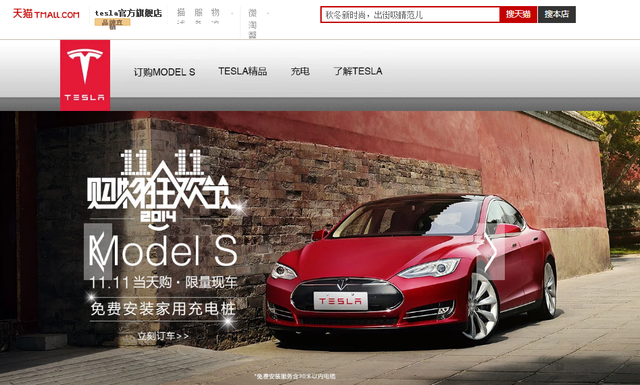The height and width of the screenshot is (385, 640).
Task: Click the 描 description rating indicator
Action: coord(181,16)
